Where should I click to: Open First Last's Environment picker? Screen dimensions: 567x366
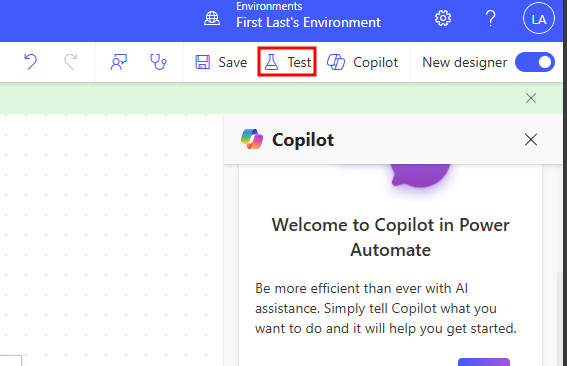[308, 22]
